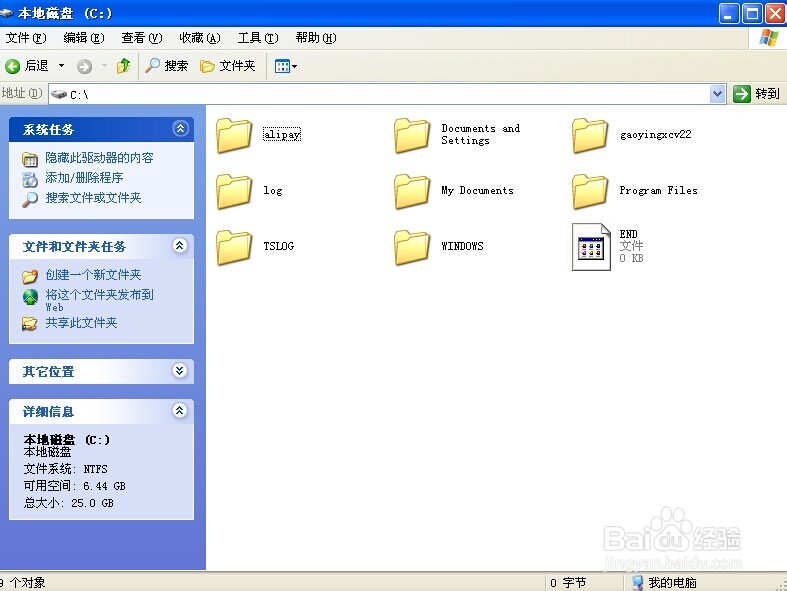The height and width of the screenshot is (591, 787).
Task: Click the drive icon in title bar
Action: pyautogui.click(x=6, y=13)
